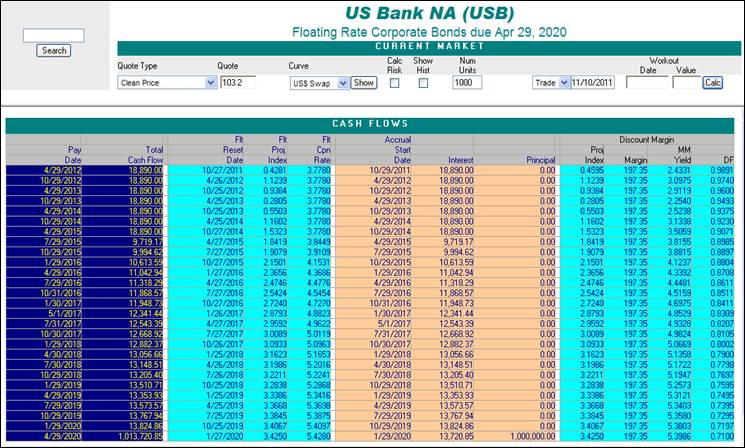Click total cash flow 9,719.17
745x448 pixels.
coord(123,242)
